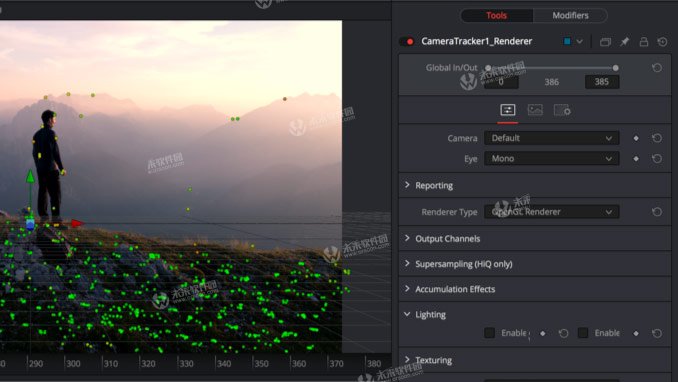The width and height of the screenshot is (678, 382).
Task: Lock the CameraTracker1_Renderer node
Action: pos(643,42)
